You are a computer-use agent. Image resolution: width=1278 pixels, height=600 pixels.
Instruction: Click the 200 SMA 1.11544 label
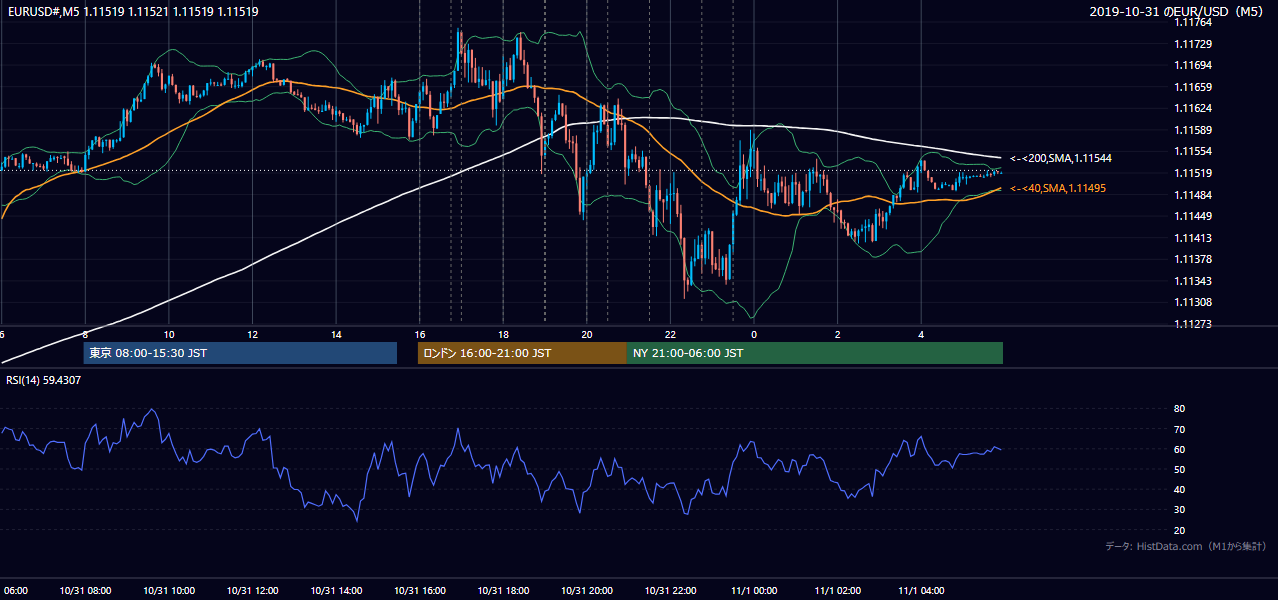[1061, 158]
